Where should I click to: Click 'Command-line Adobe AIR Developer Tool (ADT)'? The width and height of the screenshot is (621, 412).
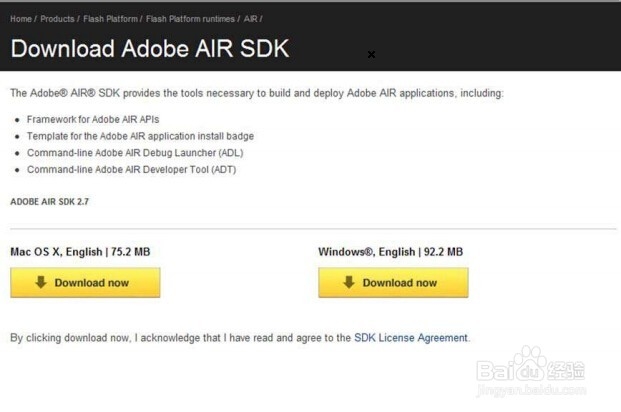click(131, 170)
